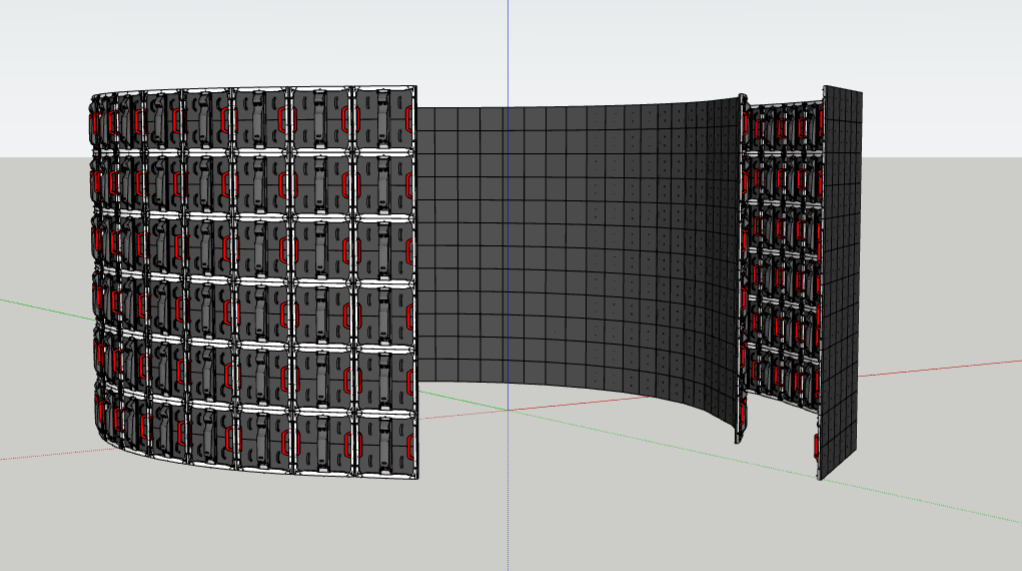Pick top-right cabinet of the left wall
Image resolution: width=1022 pixels, height=571 pixels.
[385, 120]
